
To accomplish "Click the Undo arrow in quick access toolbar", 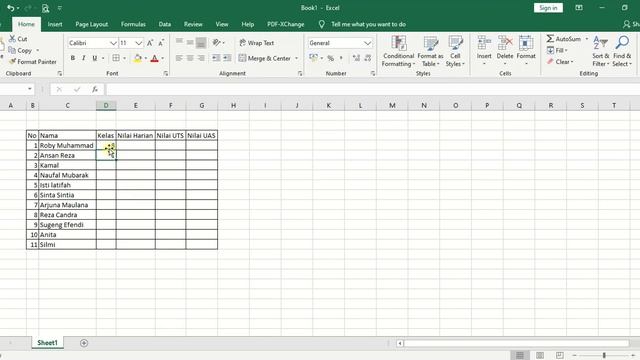I will [x=11, y=8].
